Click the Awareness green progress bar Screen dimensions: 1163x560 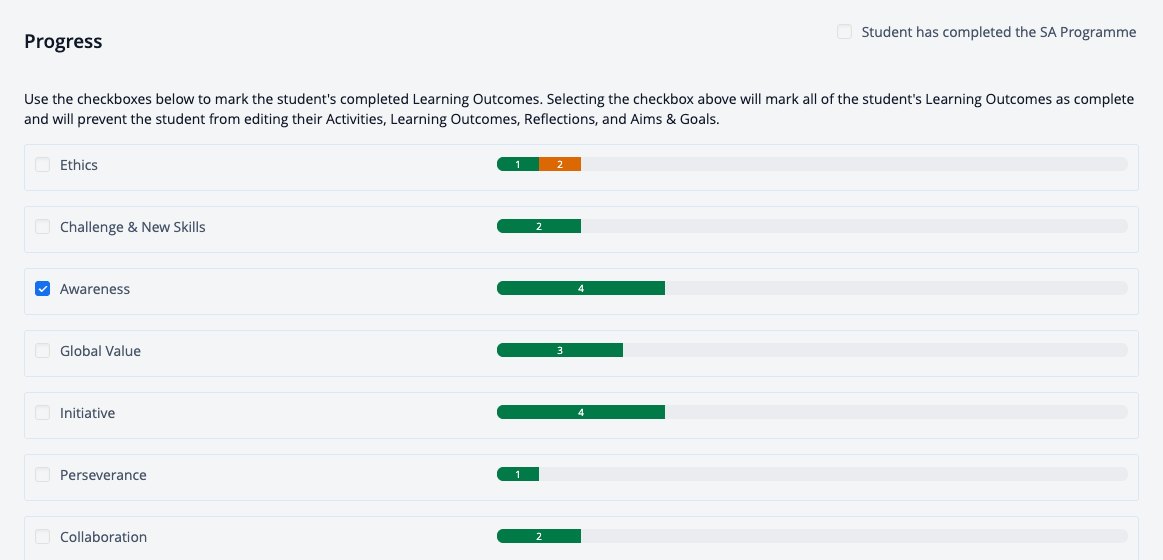[x=581, y=289]
